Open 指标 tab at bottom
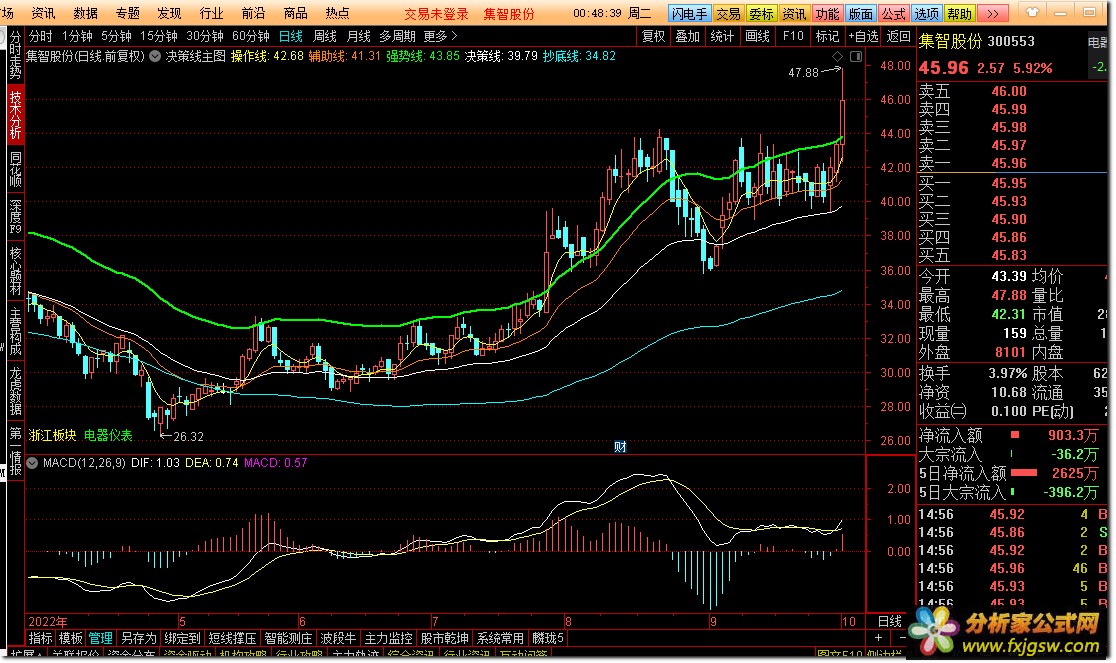1116x663 pixels. click(x=41, y=639)
